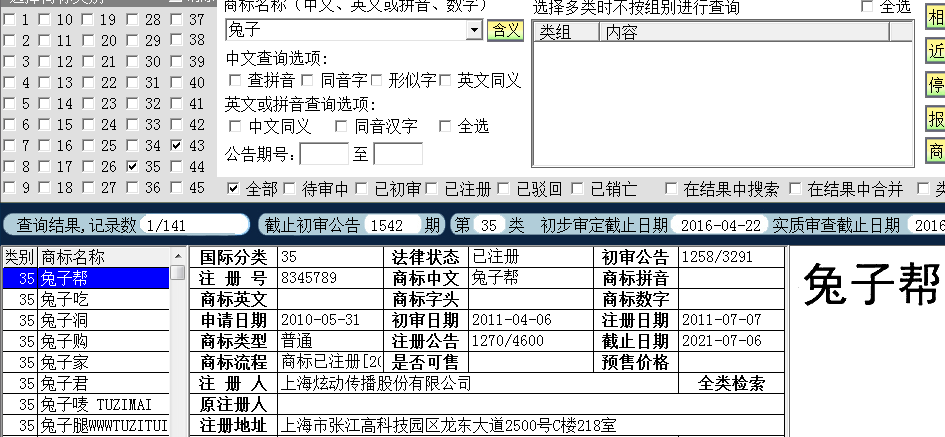Click the 公告期号 field after 至
The height and width of the screenshot is (437, 945).
coord(398,154)
